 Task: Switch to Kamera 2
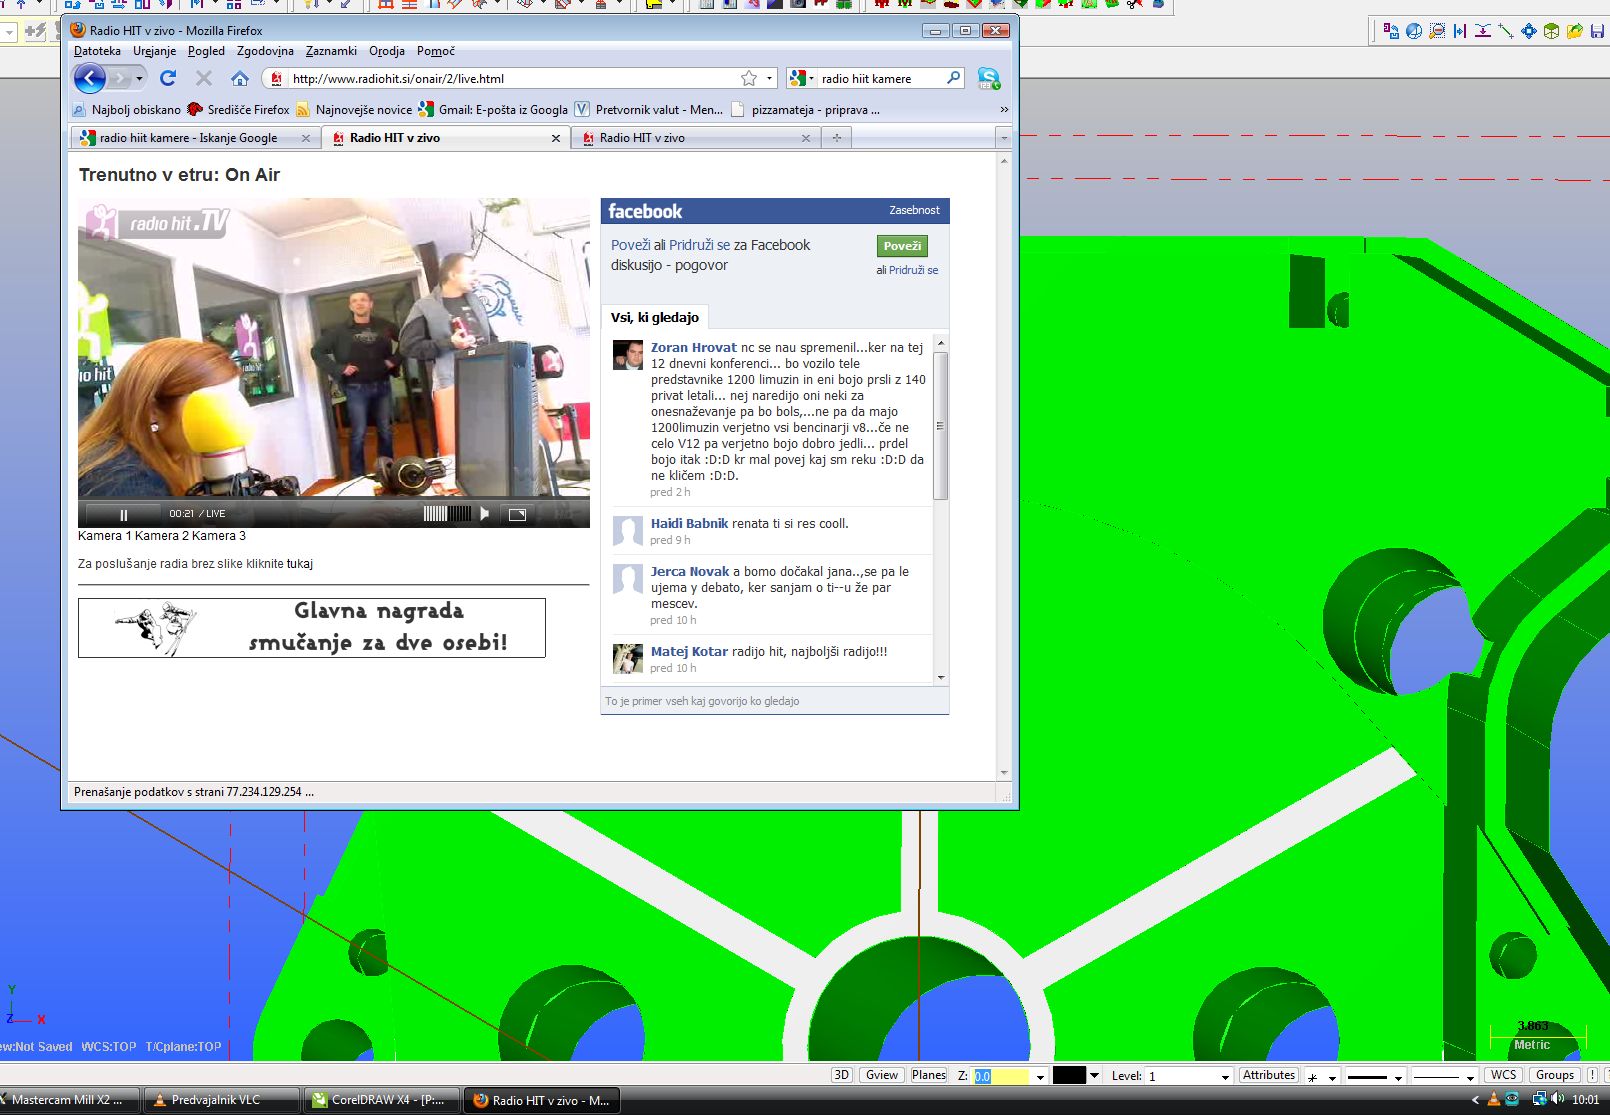coord(160,536)
